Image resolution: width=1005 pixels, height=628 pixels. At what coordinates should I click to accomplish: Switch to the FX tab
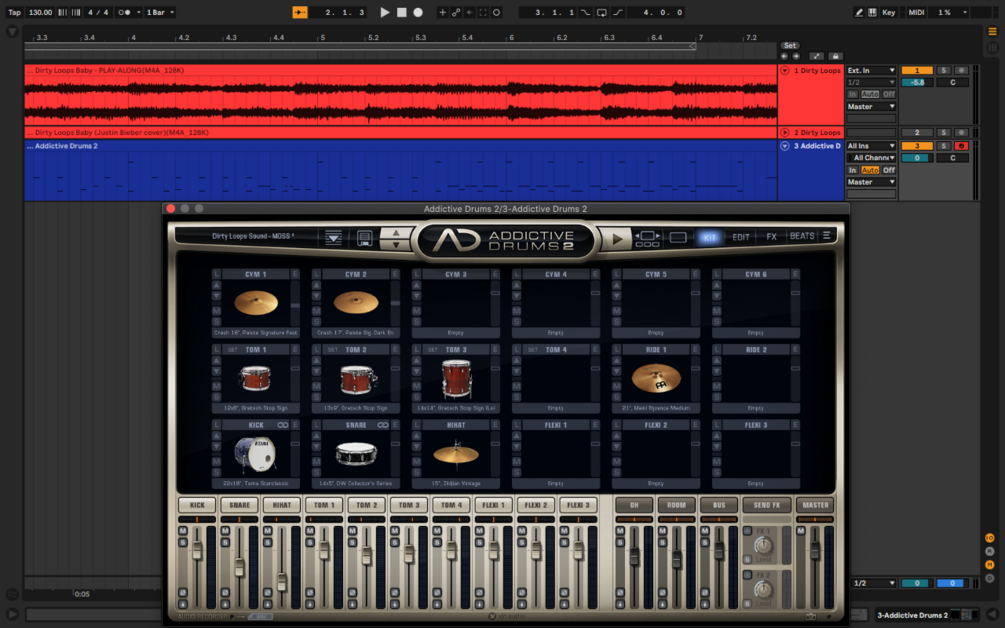pos(772,237)
